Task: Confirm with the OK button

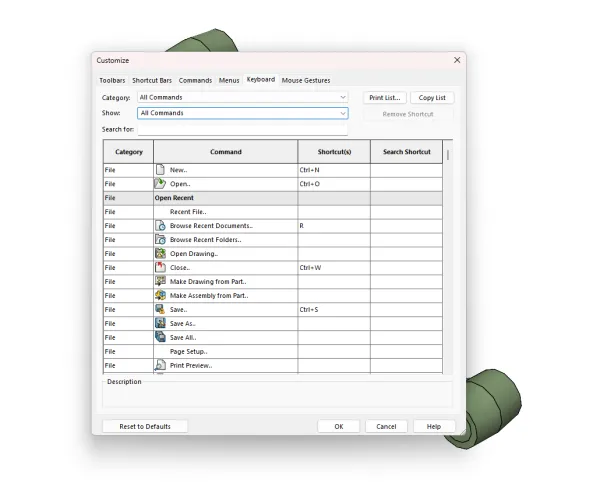Action: (339, 426)
